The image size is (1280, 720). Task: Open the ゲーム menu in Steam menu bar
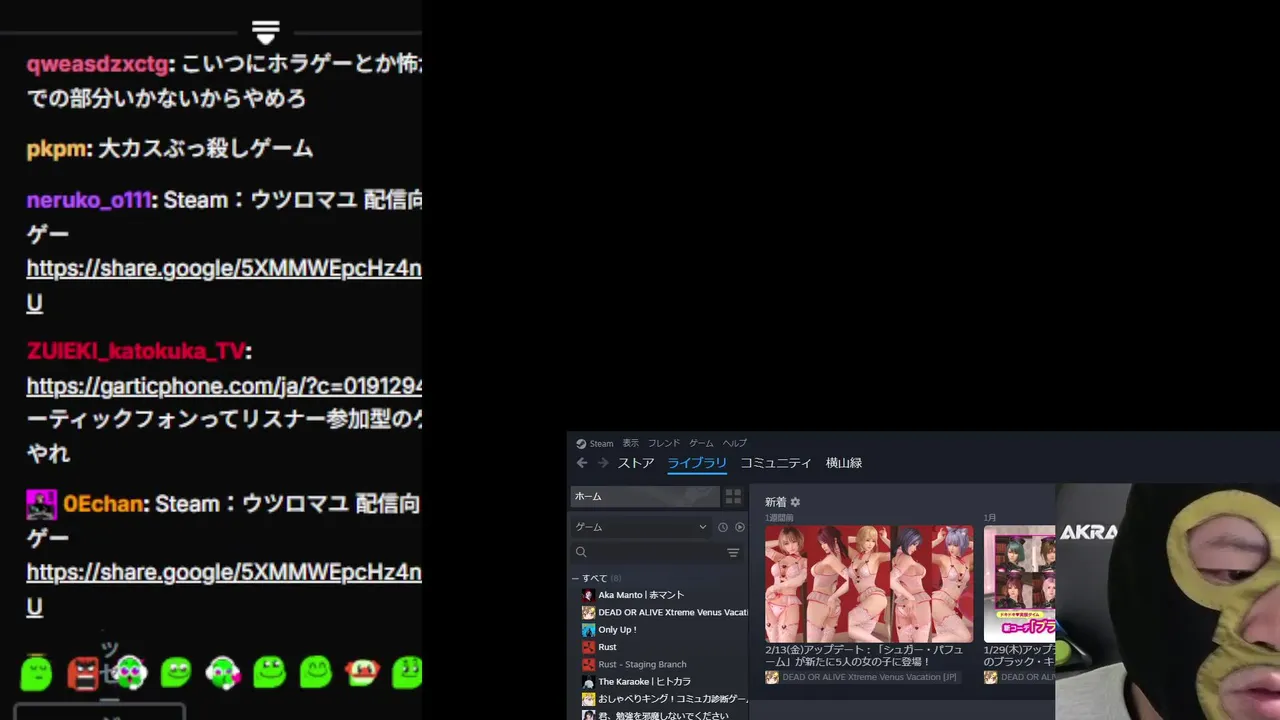point(701,443)
